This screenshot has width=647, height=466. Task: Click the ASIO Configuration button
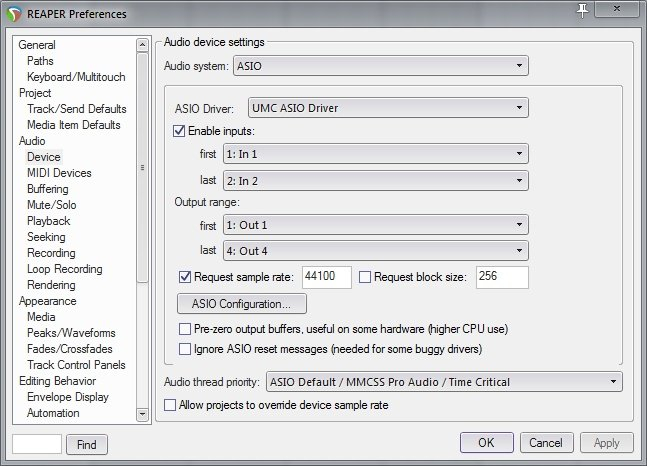[x=242, y=303]
